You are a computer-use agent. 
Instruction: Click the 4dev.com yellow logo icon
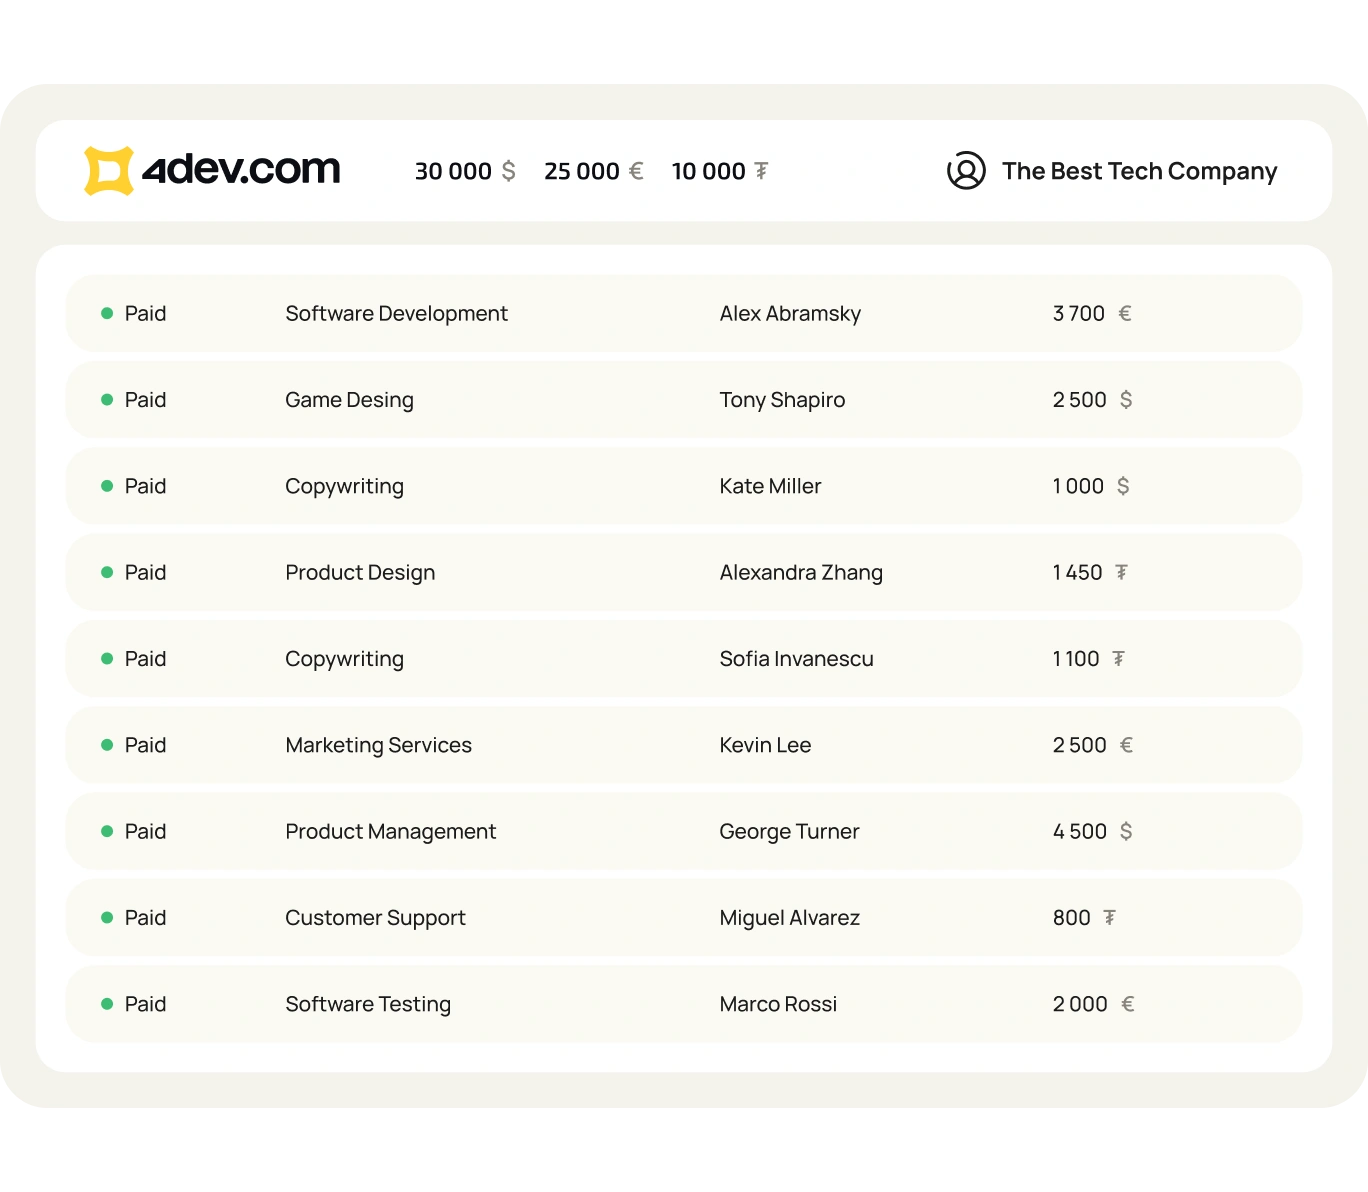point(109,171)
